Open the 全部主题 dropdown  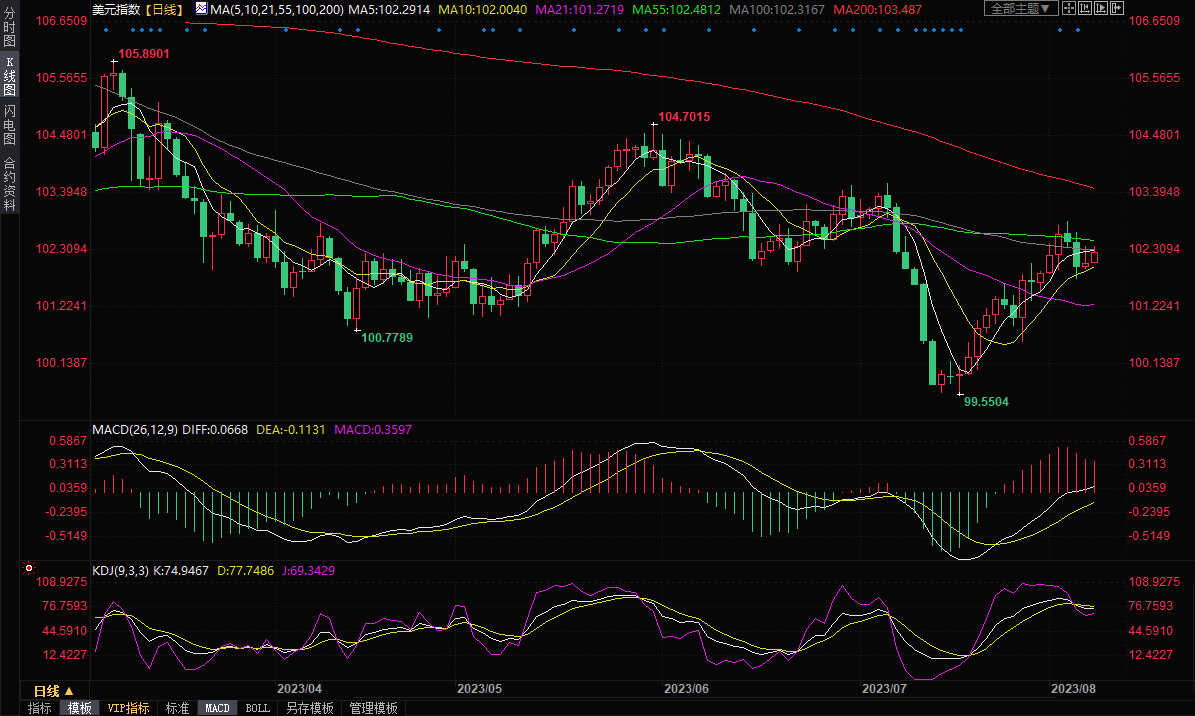point(1021,8)
